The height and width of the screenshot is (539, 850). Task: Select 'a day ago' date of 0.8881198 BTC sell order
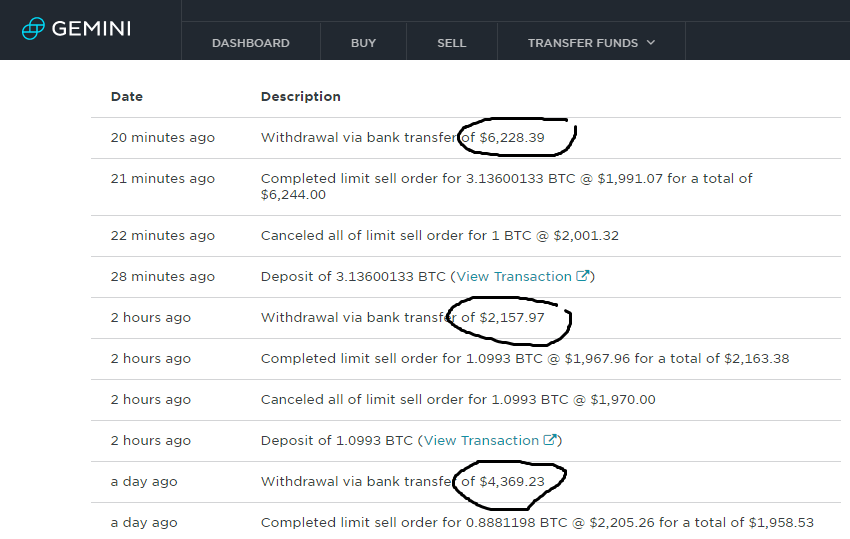coord(144,523)
